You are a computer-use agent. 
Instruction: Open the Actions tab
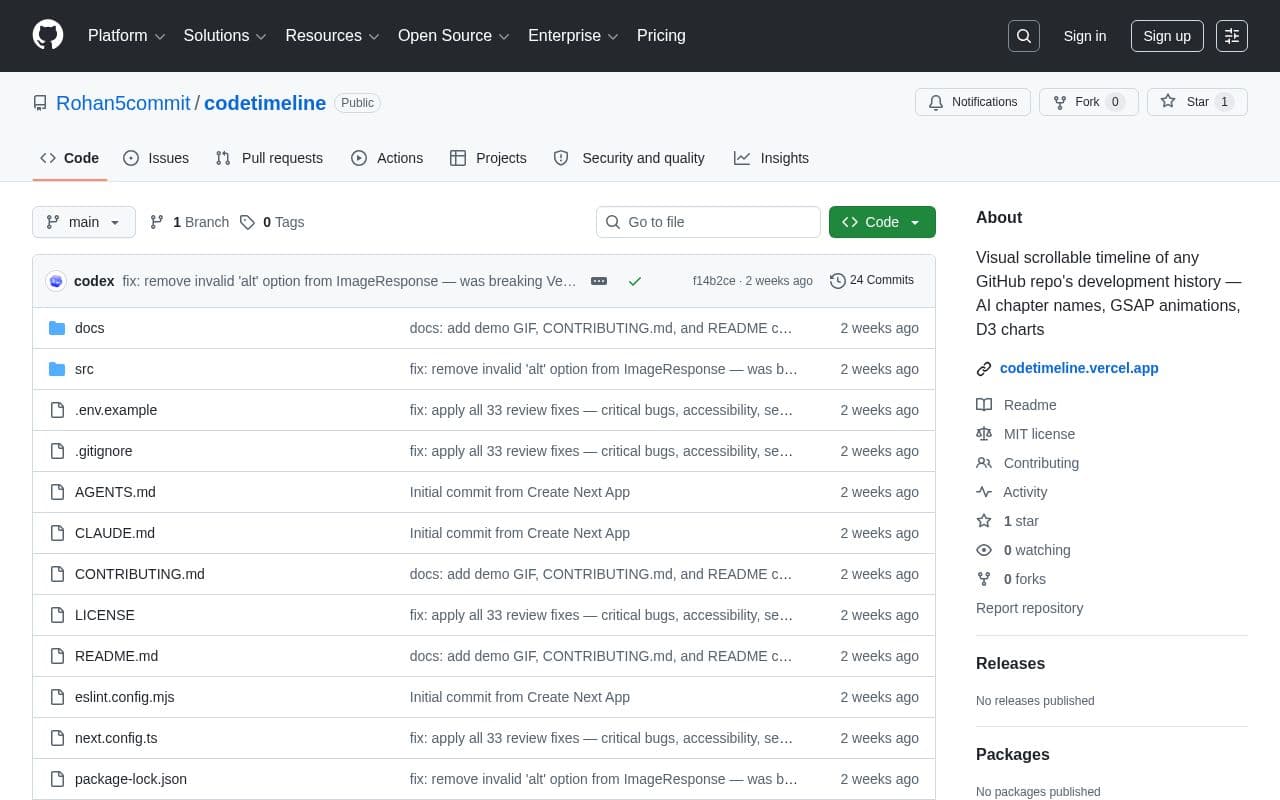387,158
